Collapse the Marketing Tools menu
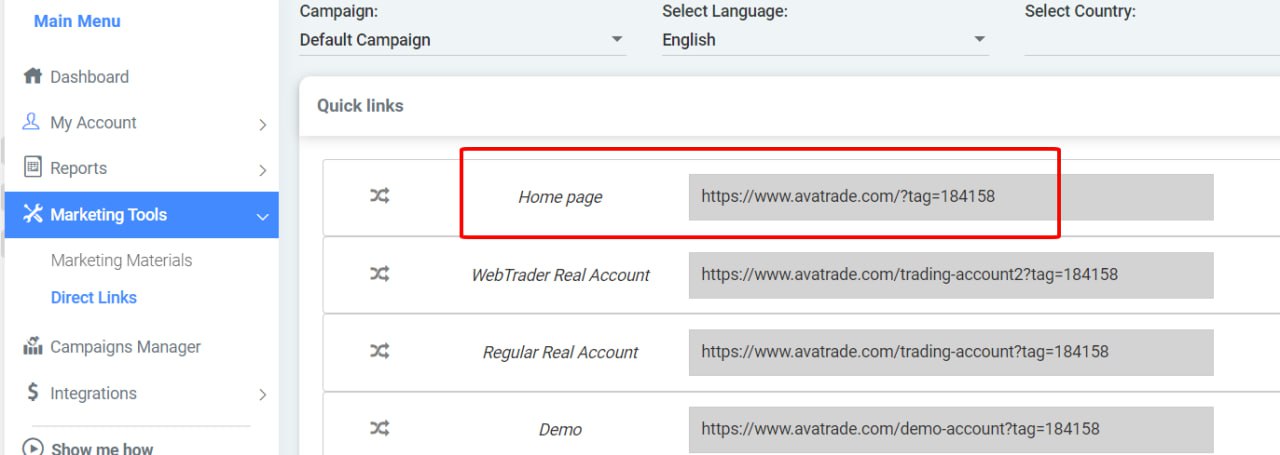 pos(262,216)
